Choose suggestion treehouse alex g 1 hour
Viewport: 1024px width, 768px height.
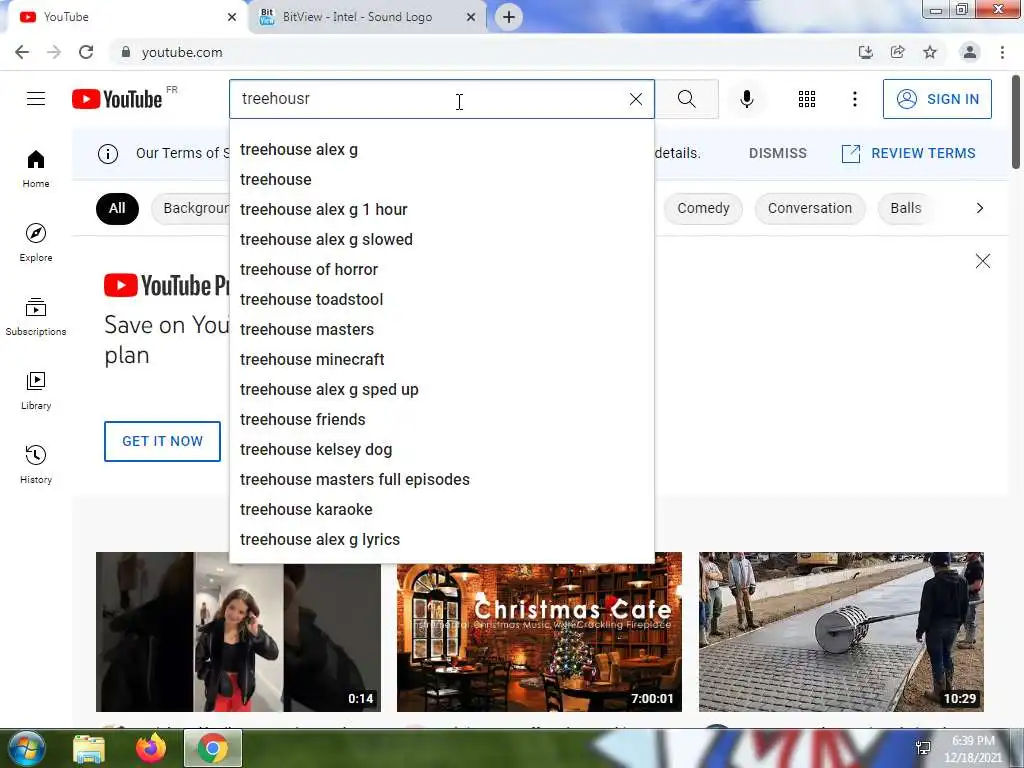(x=441, y=210)
